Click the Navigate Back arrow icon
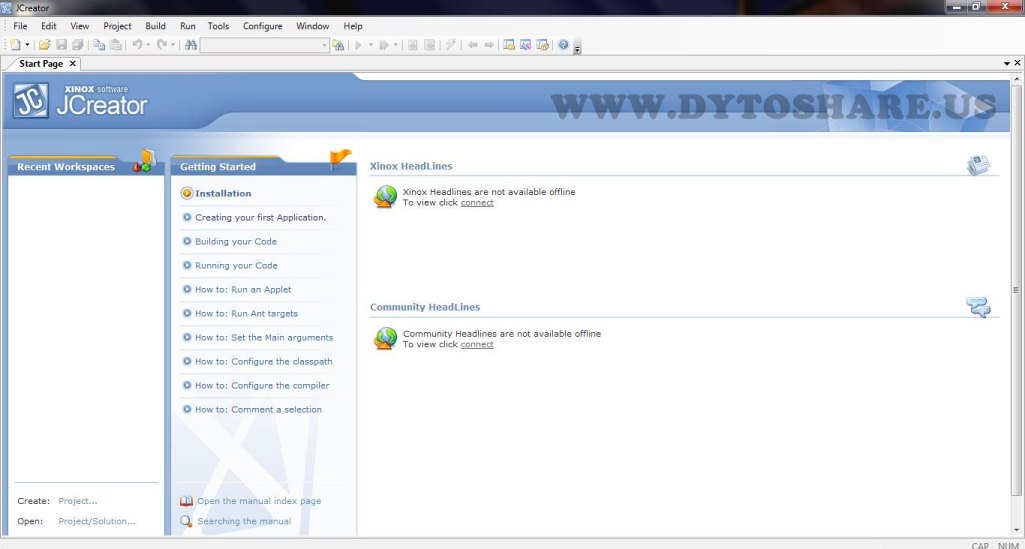Viewport: 1025px width, 549px height. [x=472, y=45]
